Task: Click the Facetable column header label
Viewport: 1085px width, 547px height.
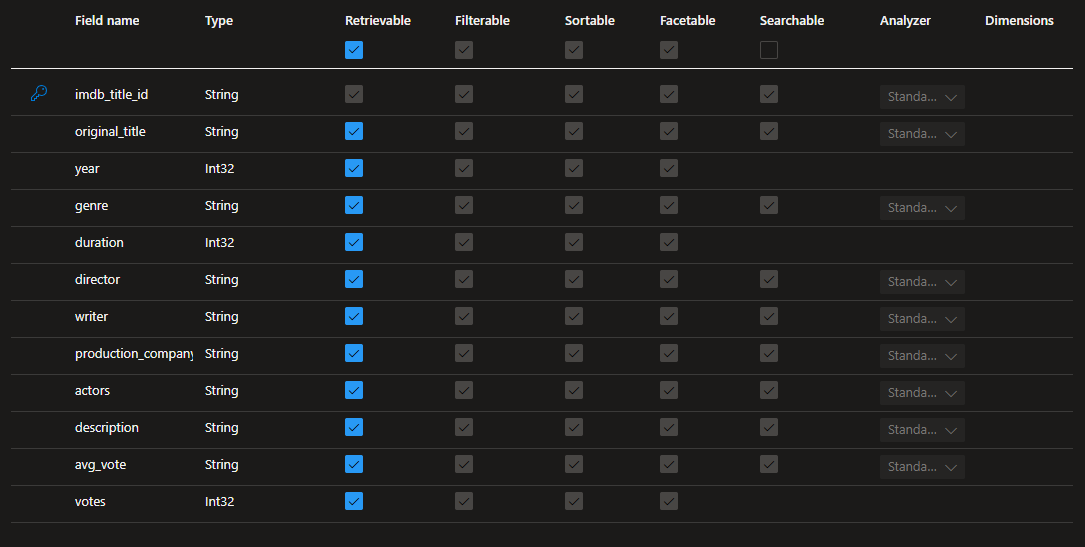Action: click(687, 21)
